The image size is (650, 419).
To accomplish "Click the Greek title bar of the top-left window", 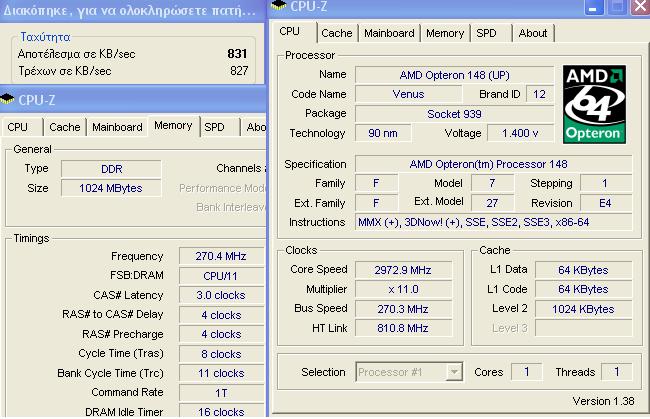I will click(x=133, y=11).
